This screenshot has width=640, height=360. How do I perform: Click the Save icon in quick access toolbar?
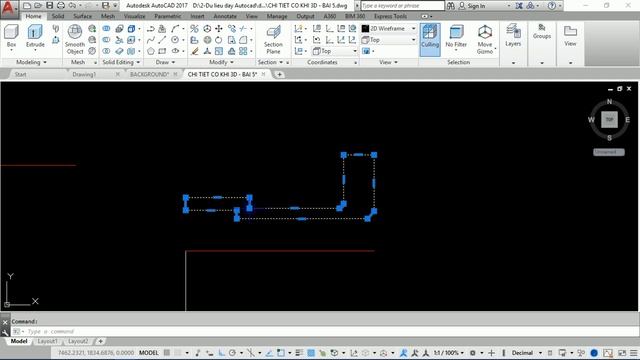[x=49, y=5]
